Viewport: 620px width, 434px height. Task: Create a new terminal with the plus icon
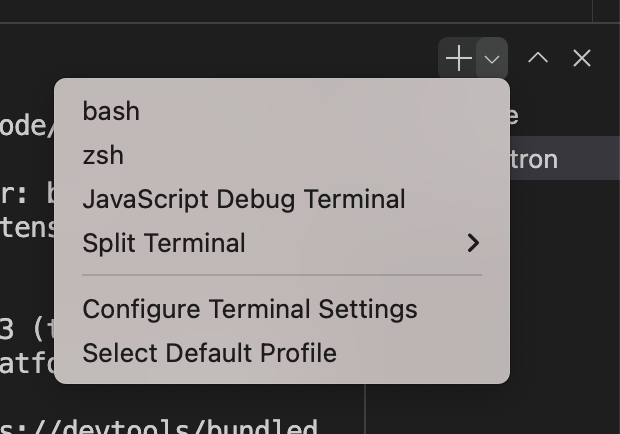458,58
